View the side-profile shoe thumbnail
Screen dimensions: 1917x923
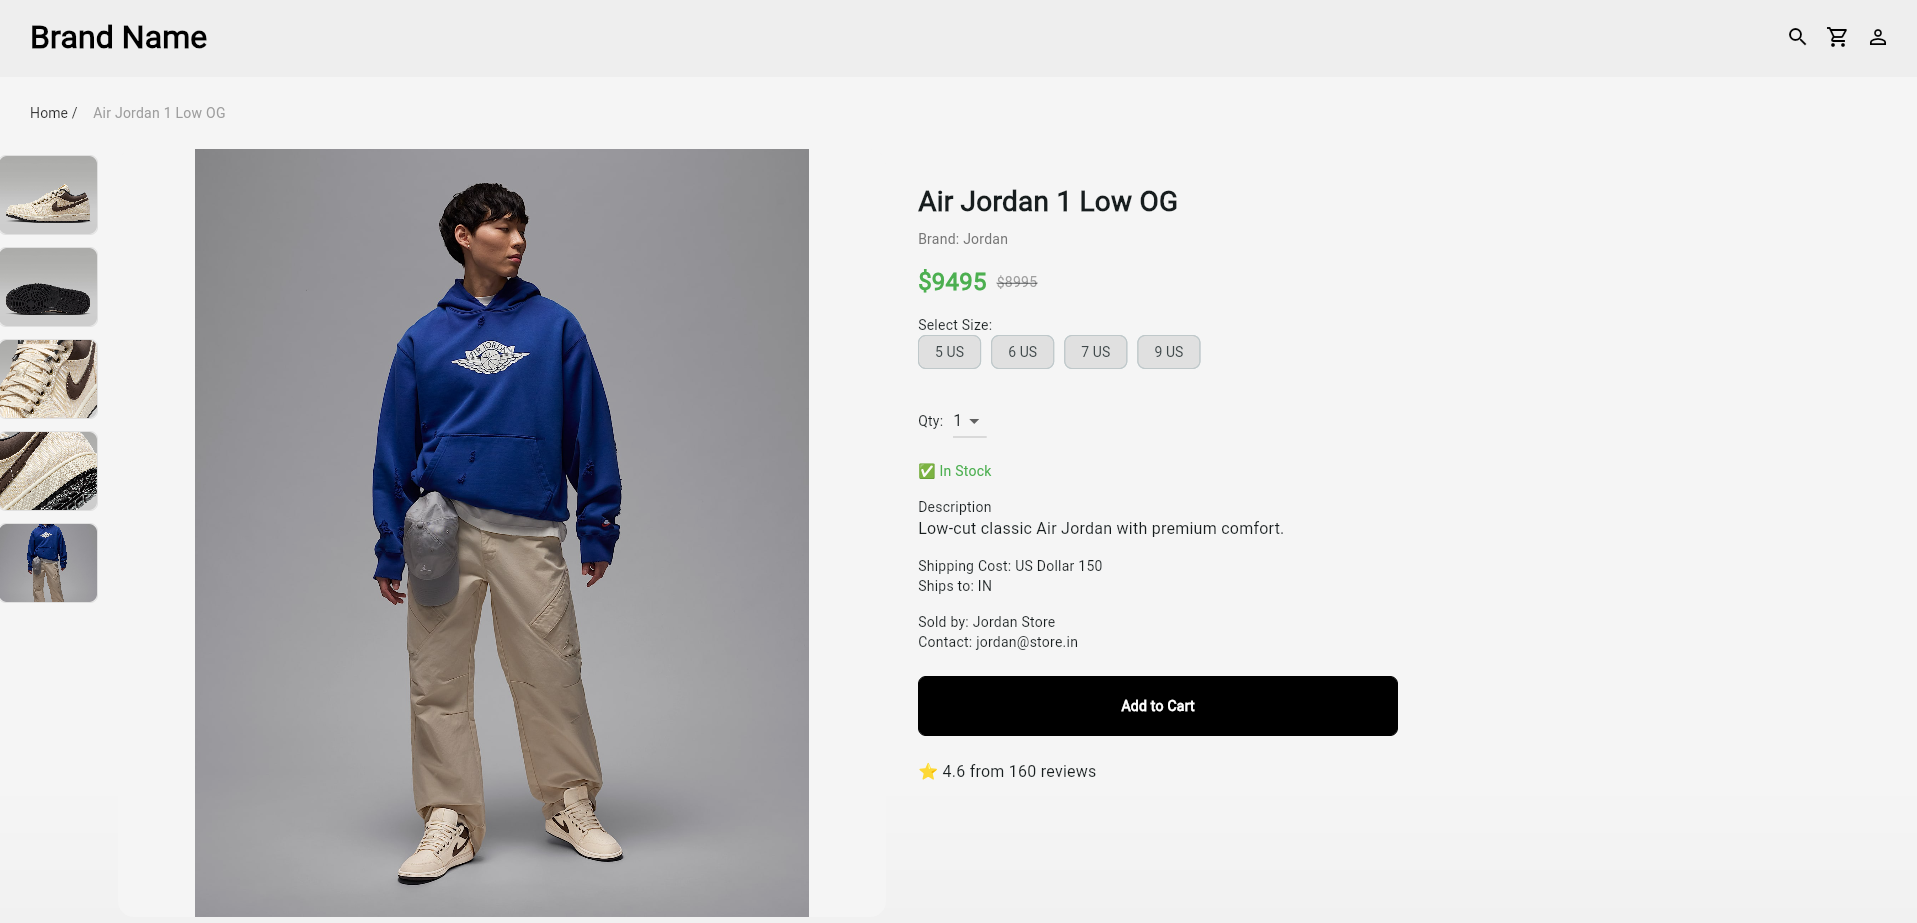pos(48,195)
